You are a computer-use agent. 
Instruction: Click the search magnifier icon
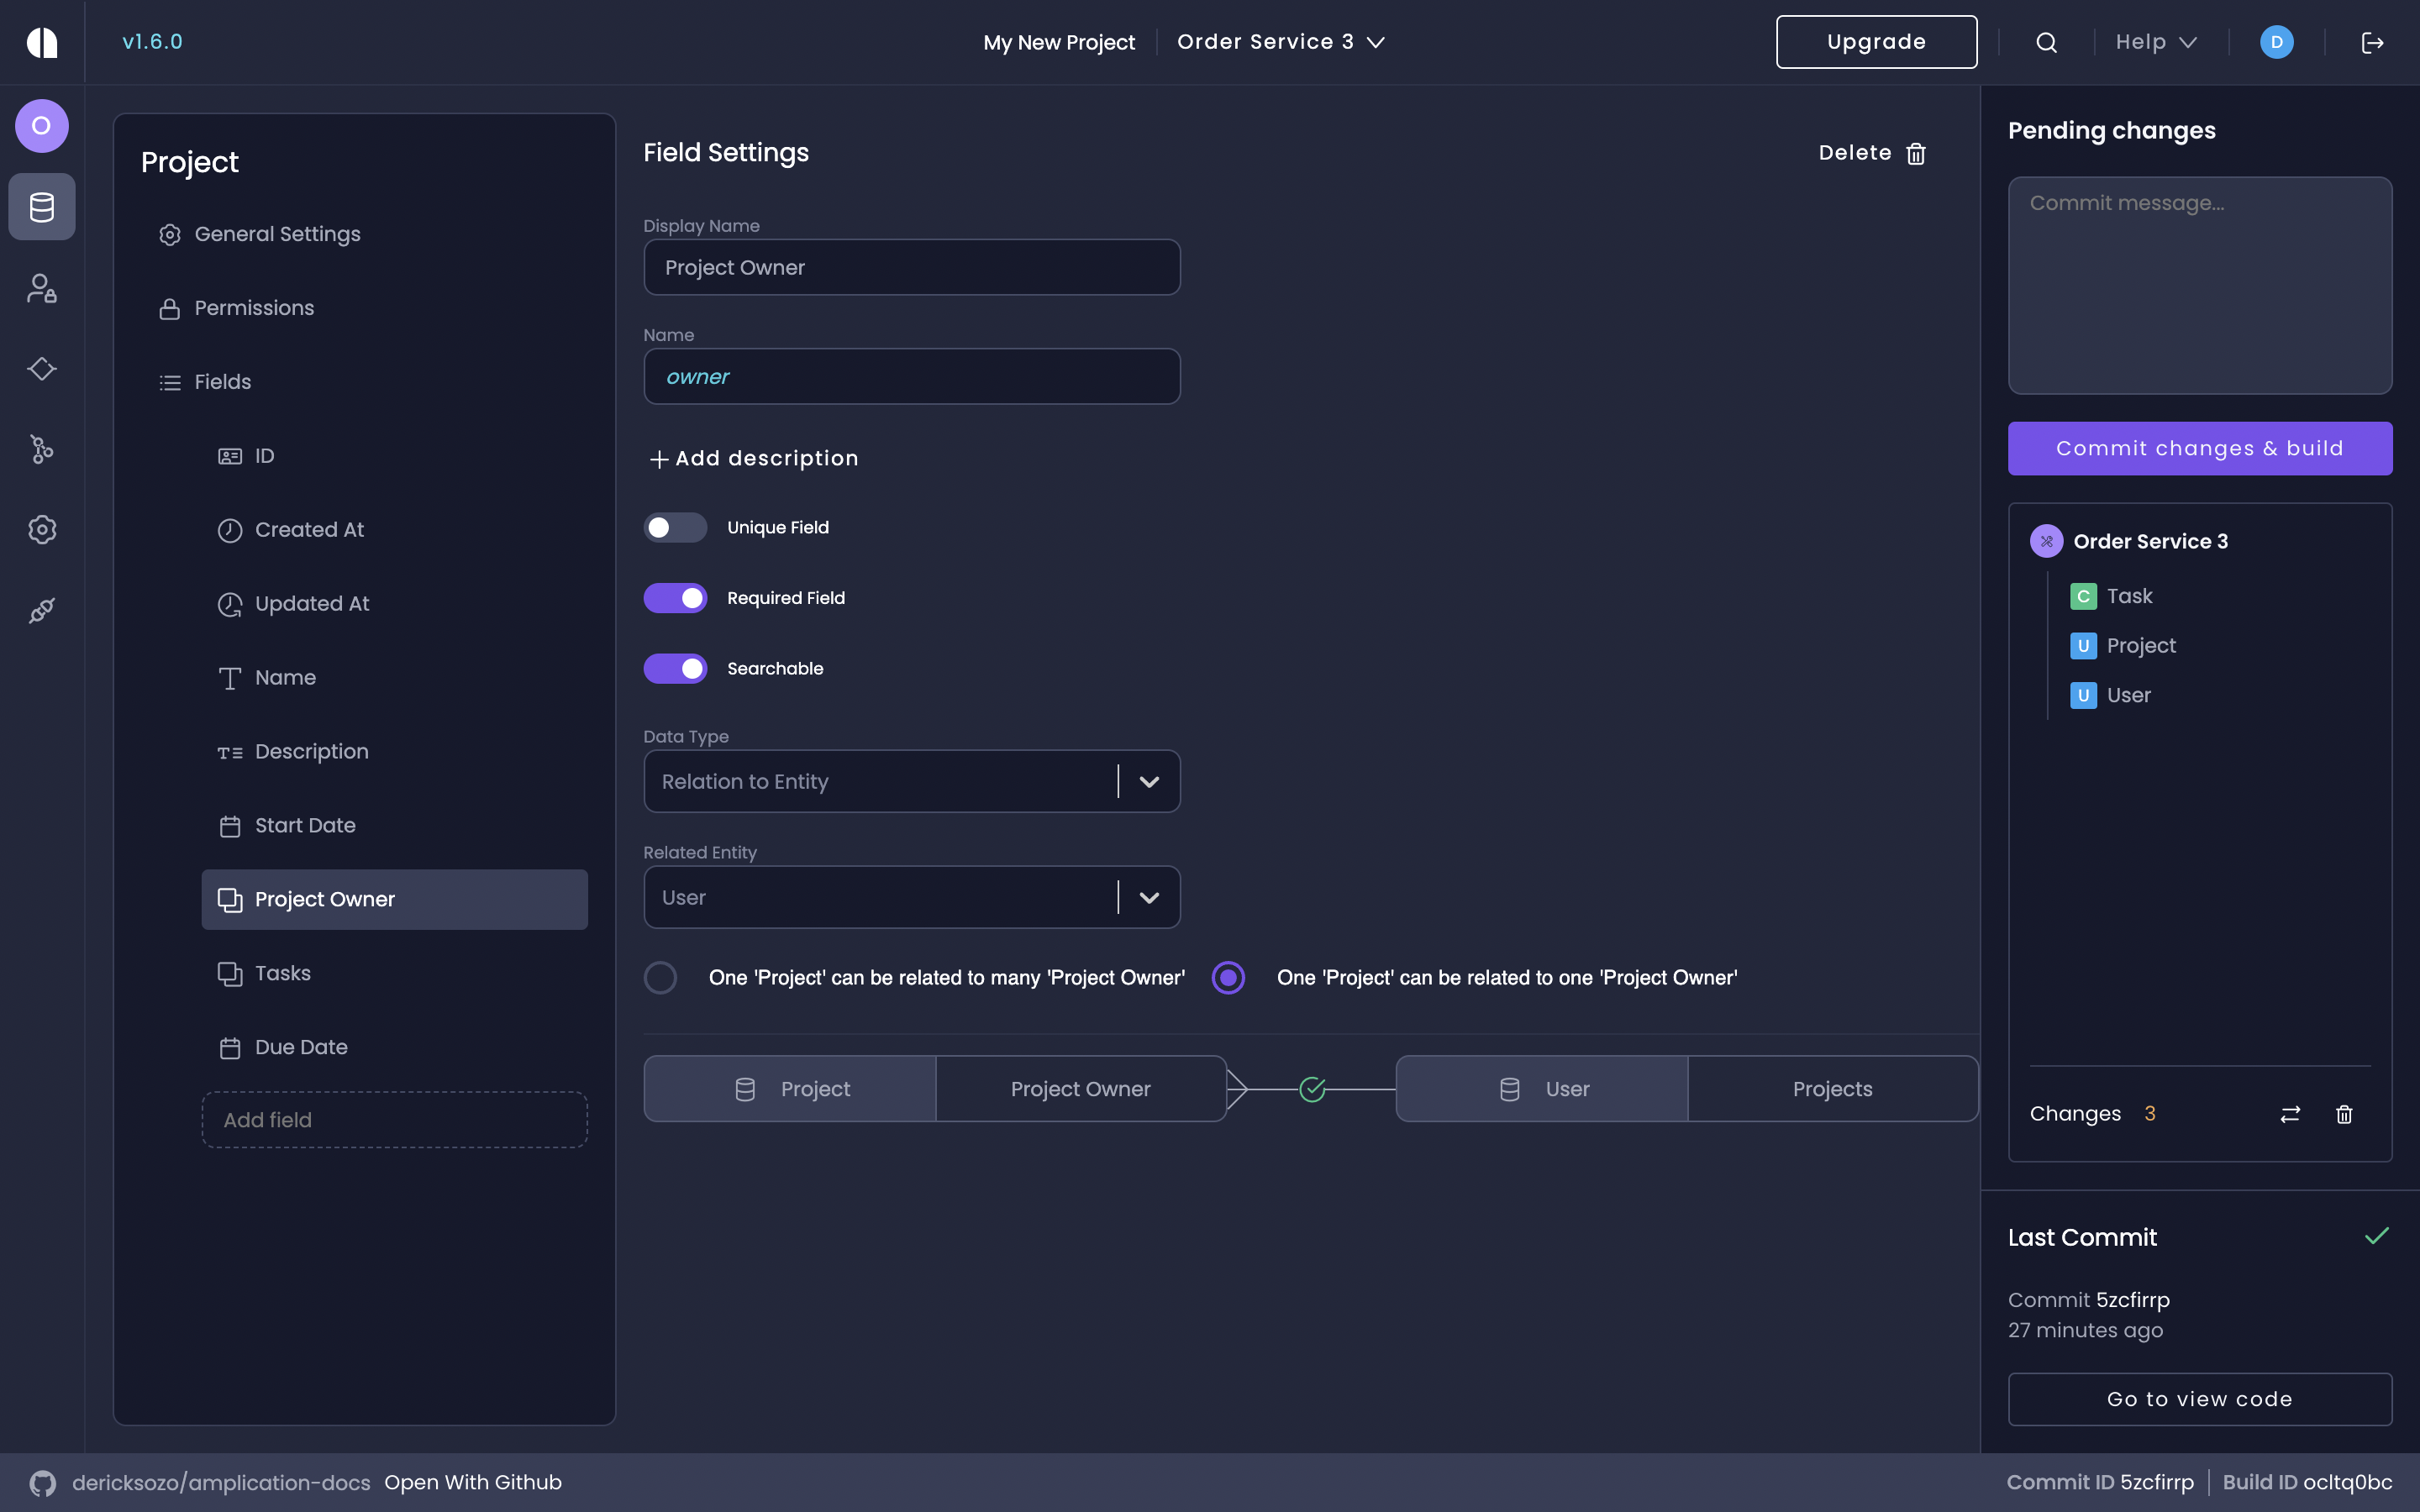[x=2046, y=42]
